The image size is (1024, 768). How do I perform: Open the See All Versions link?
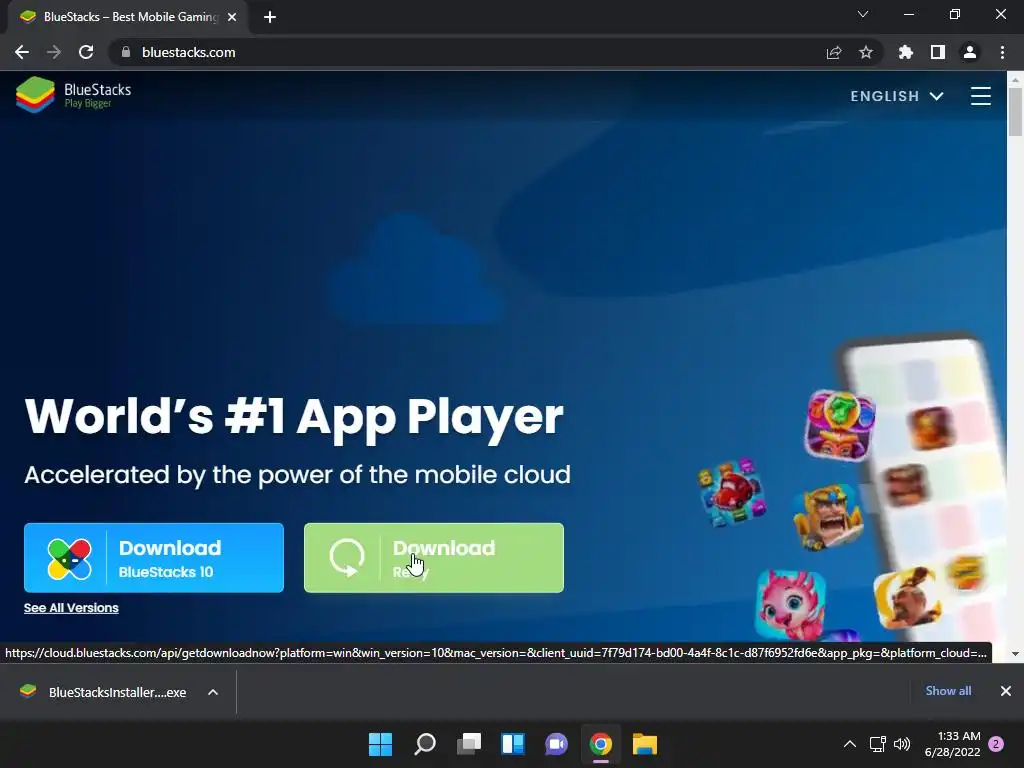[71, 608]
